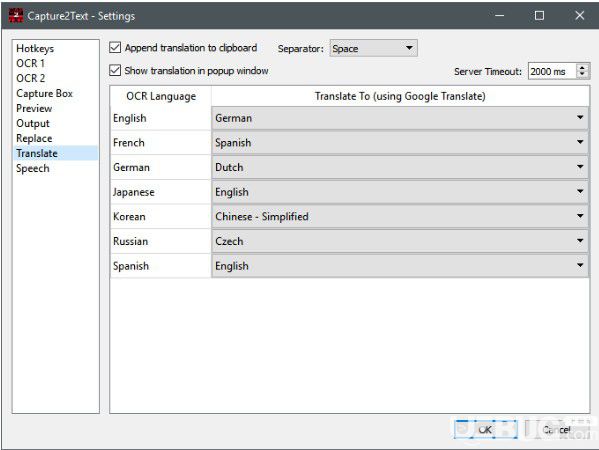Minimize the Settings window
The image size is (599, 450).
pyautogui.click(x=499, y=16)
